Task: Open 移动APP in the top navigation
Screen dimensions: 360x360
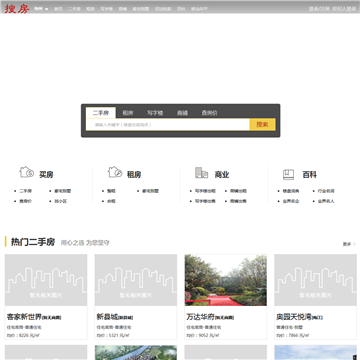Action: [199, 9]
